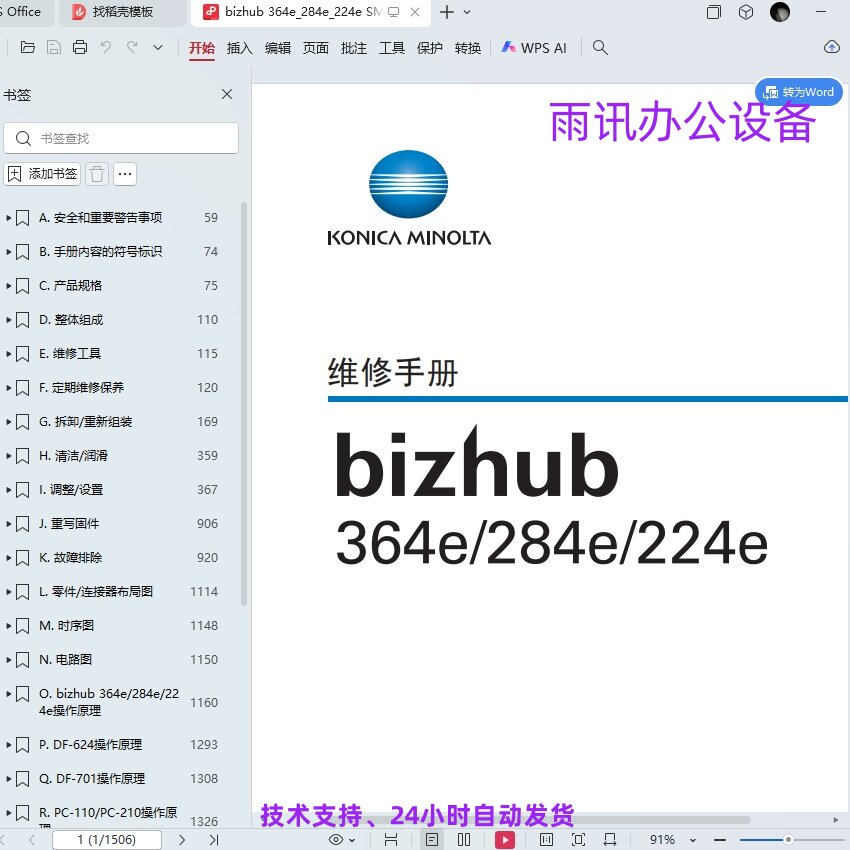Image resolution: width=850 pixels, height=850 pixels.
Task: Open bookmark G. 拆卸/重新组装
Action: (85, 422)
